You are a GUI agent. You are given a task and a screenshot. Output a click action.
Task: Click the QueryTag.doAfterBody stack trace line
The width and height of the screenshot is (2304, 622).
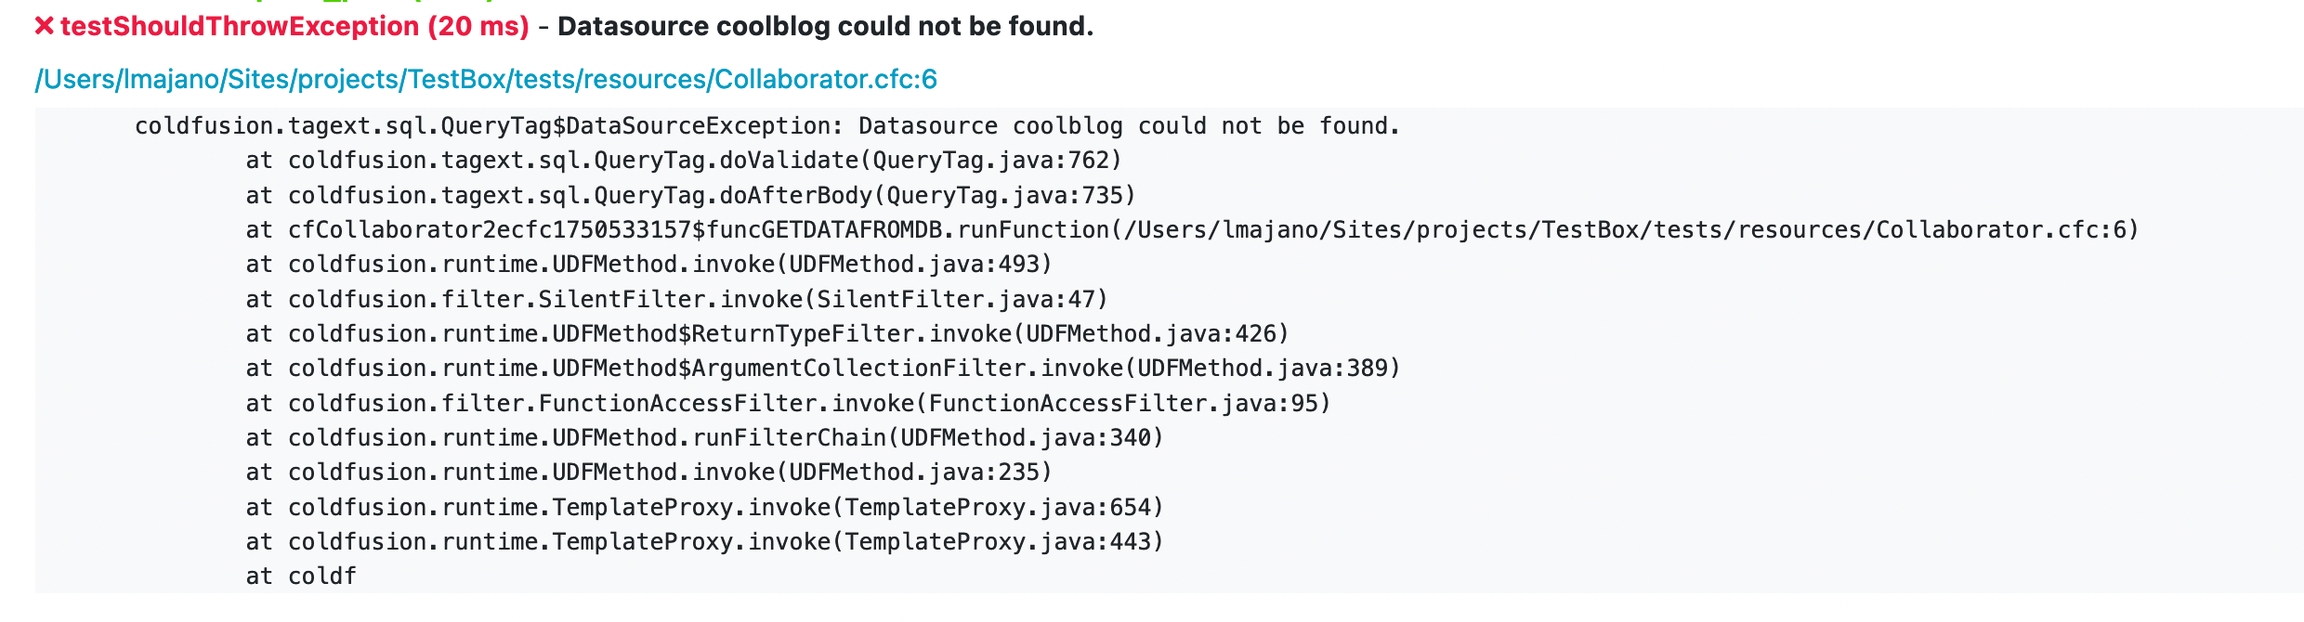691,195
